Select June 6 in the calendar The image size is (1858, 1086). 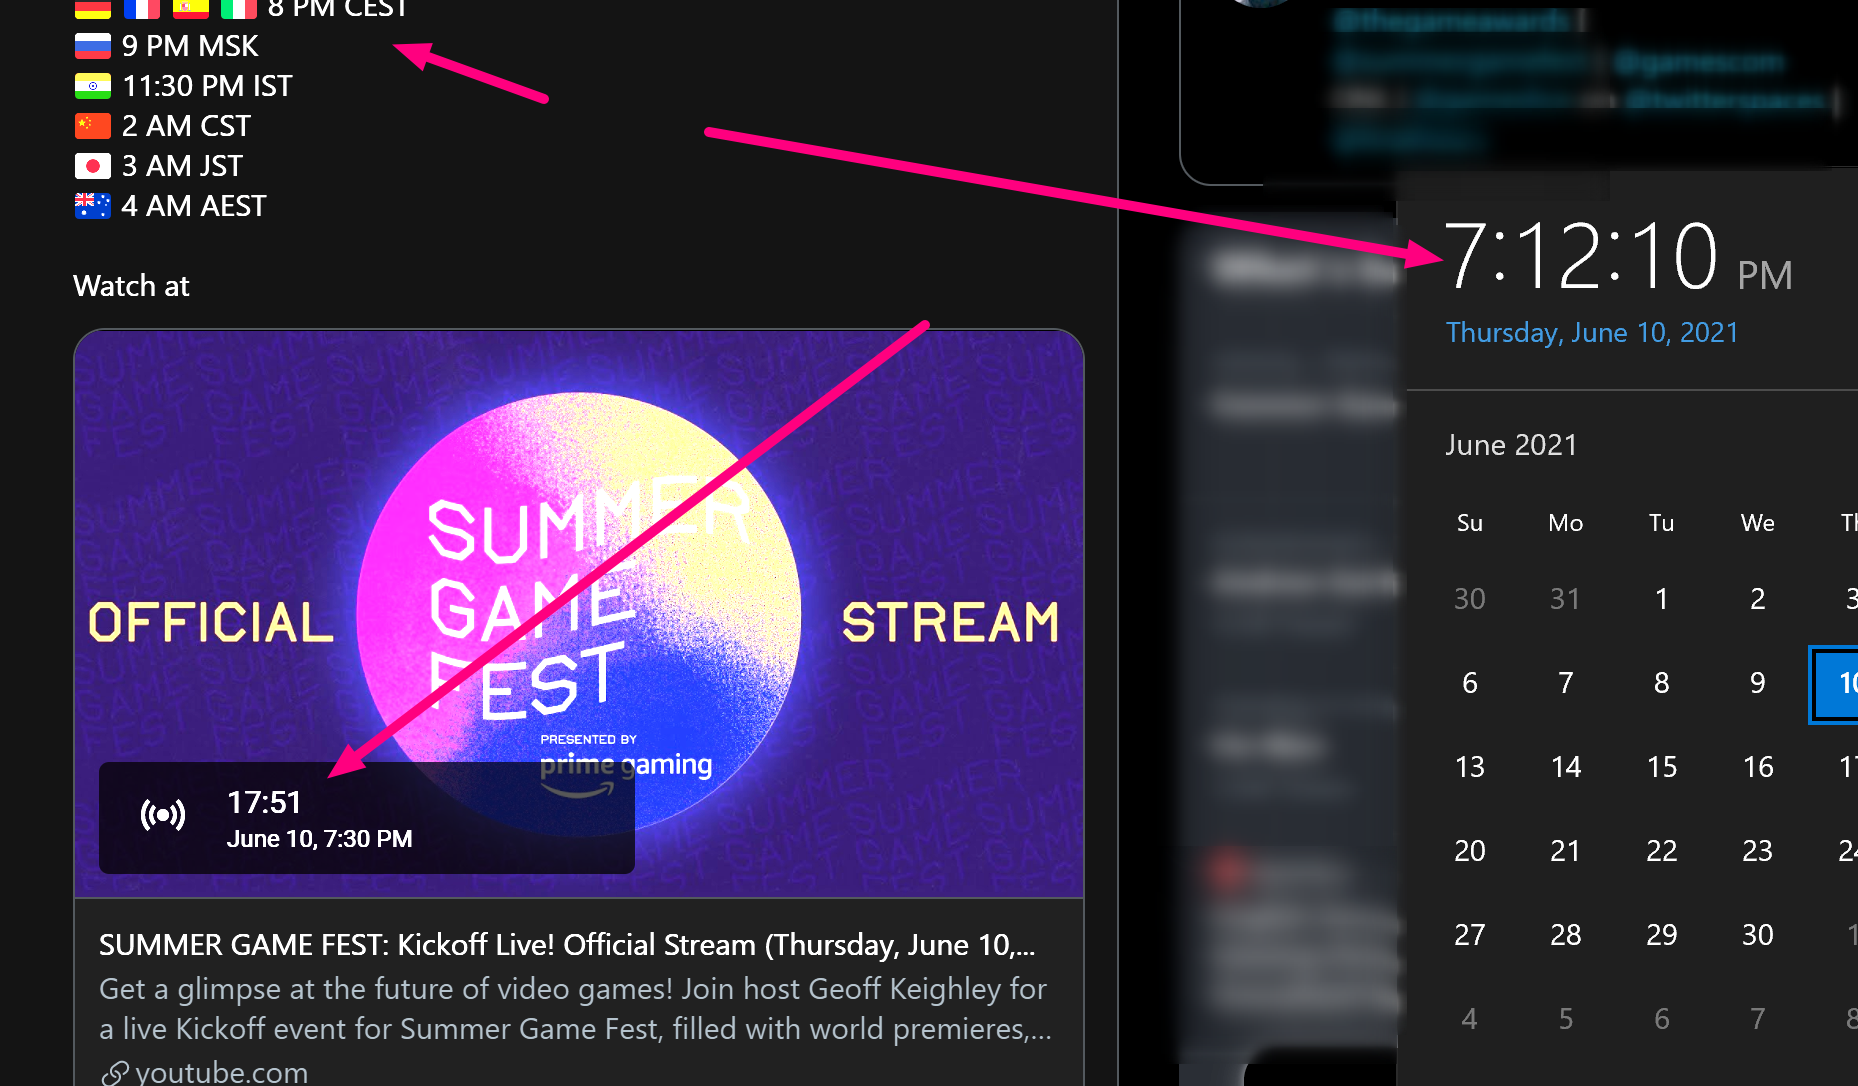(1470, 683)
